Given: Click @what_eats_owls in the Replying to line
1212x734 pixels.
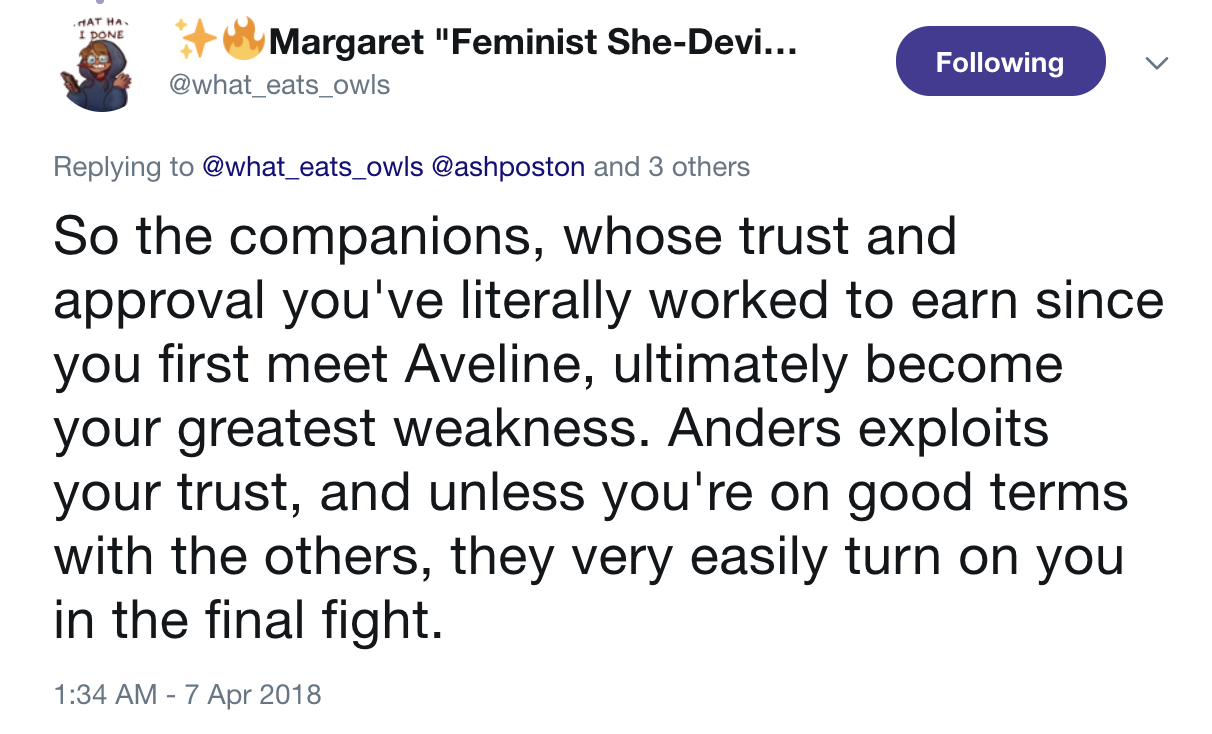Looking at the screenshot, I should pos(312,166).
